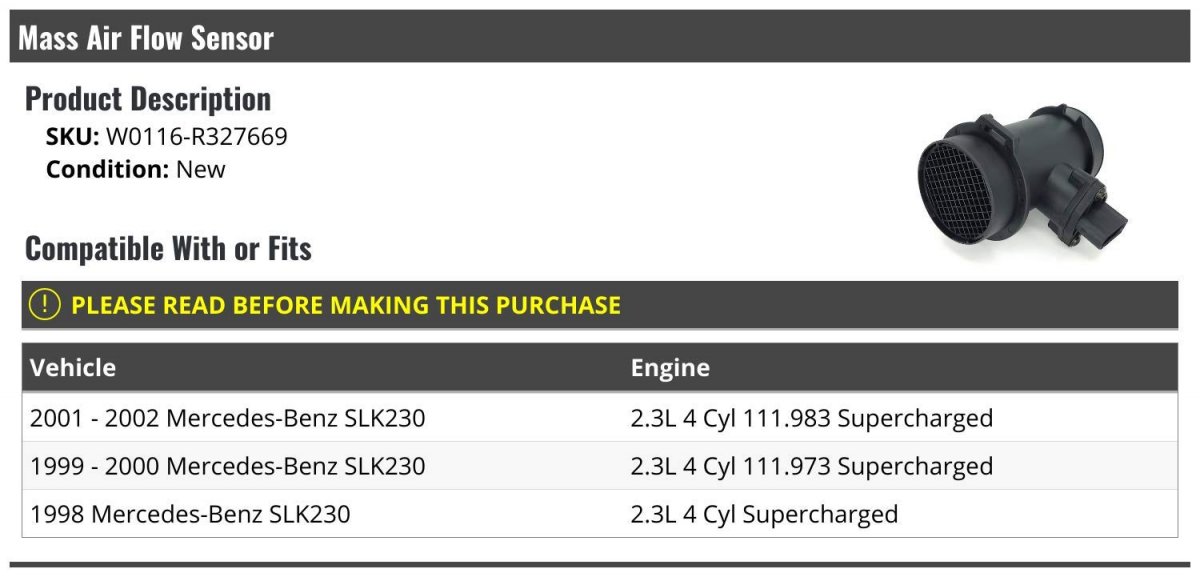
Task: Click the PLEASE READ BEFORE MAKING THIS PURCHASE banner
Action: (600, 306)
